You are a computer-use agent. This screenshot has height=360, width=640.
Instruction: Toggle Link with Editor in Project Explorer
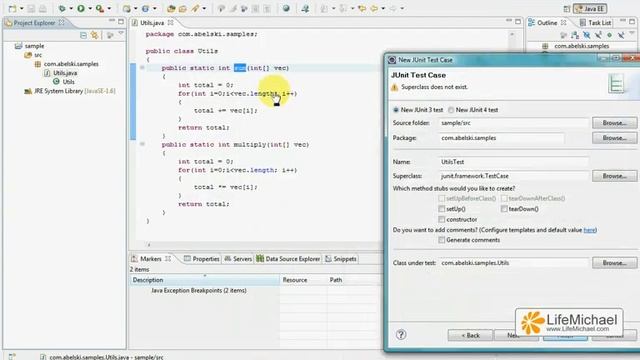[95, 36]
